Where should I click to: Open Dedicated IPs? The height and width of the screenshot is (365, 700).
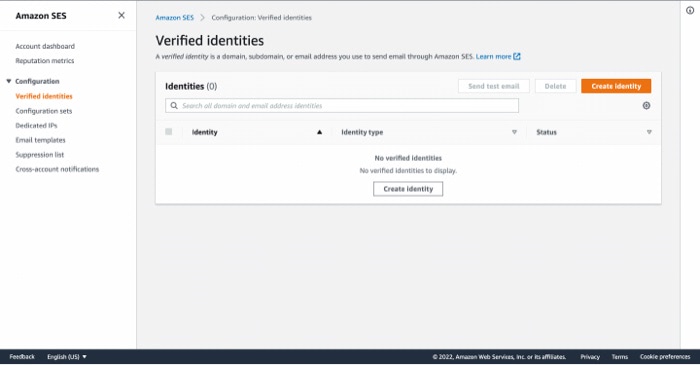pyautogui.click(x=36, y=126)
